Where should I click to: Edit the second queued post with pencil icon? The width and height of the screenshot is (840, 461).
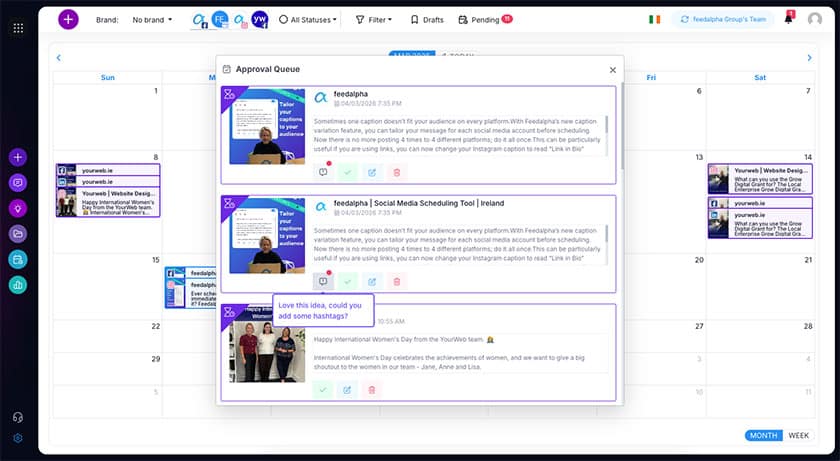click(x=372, y=283)
